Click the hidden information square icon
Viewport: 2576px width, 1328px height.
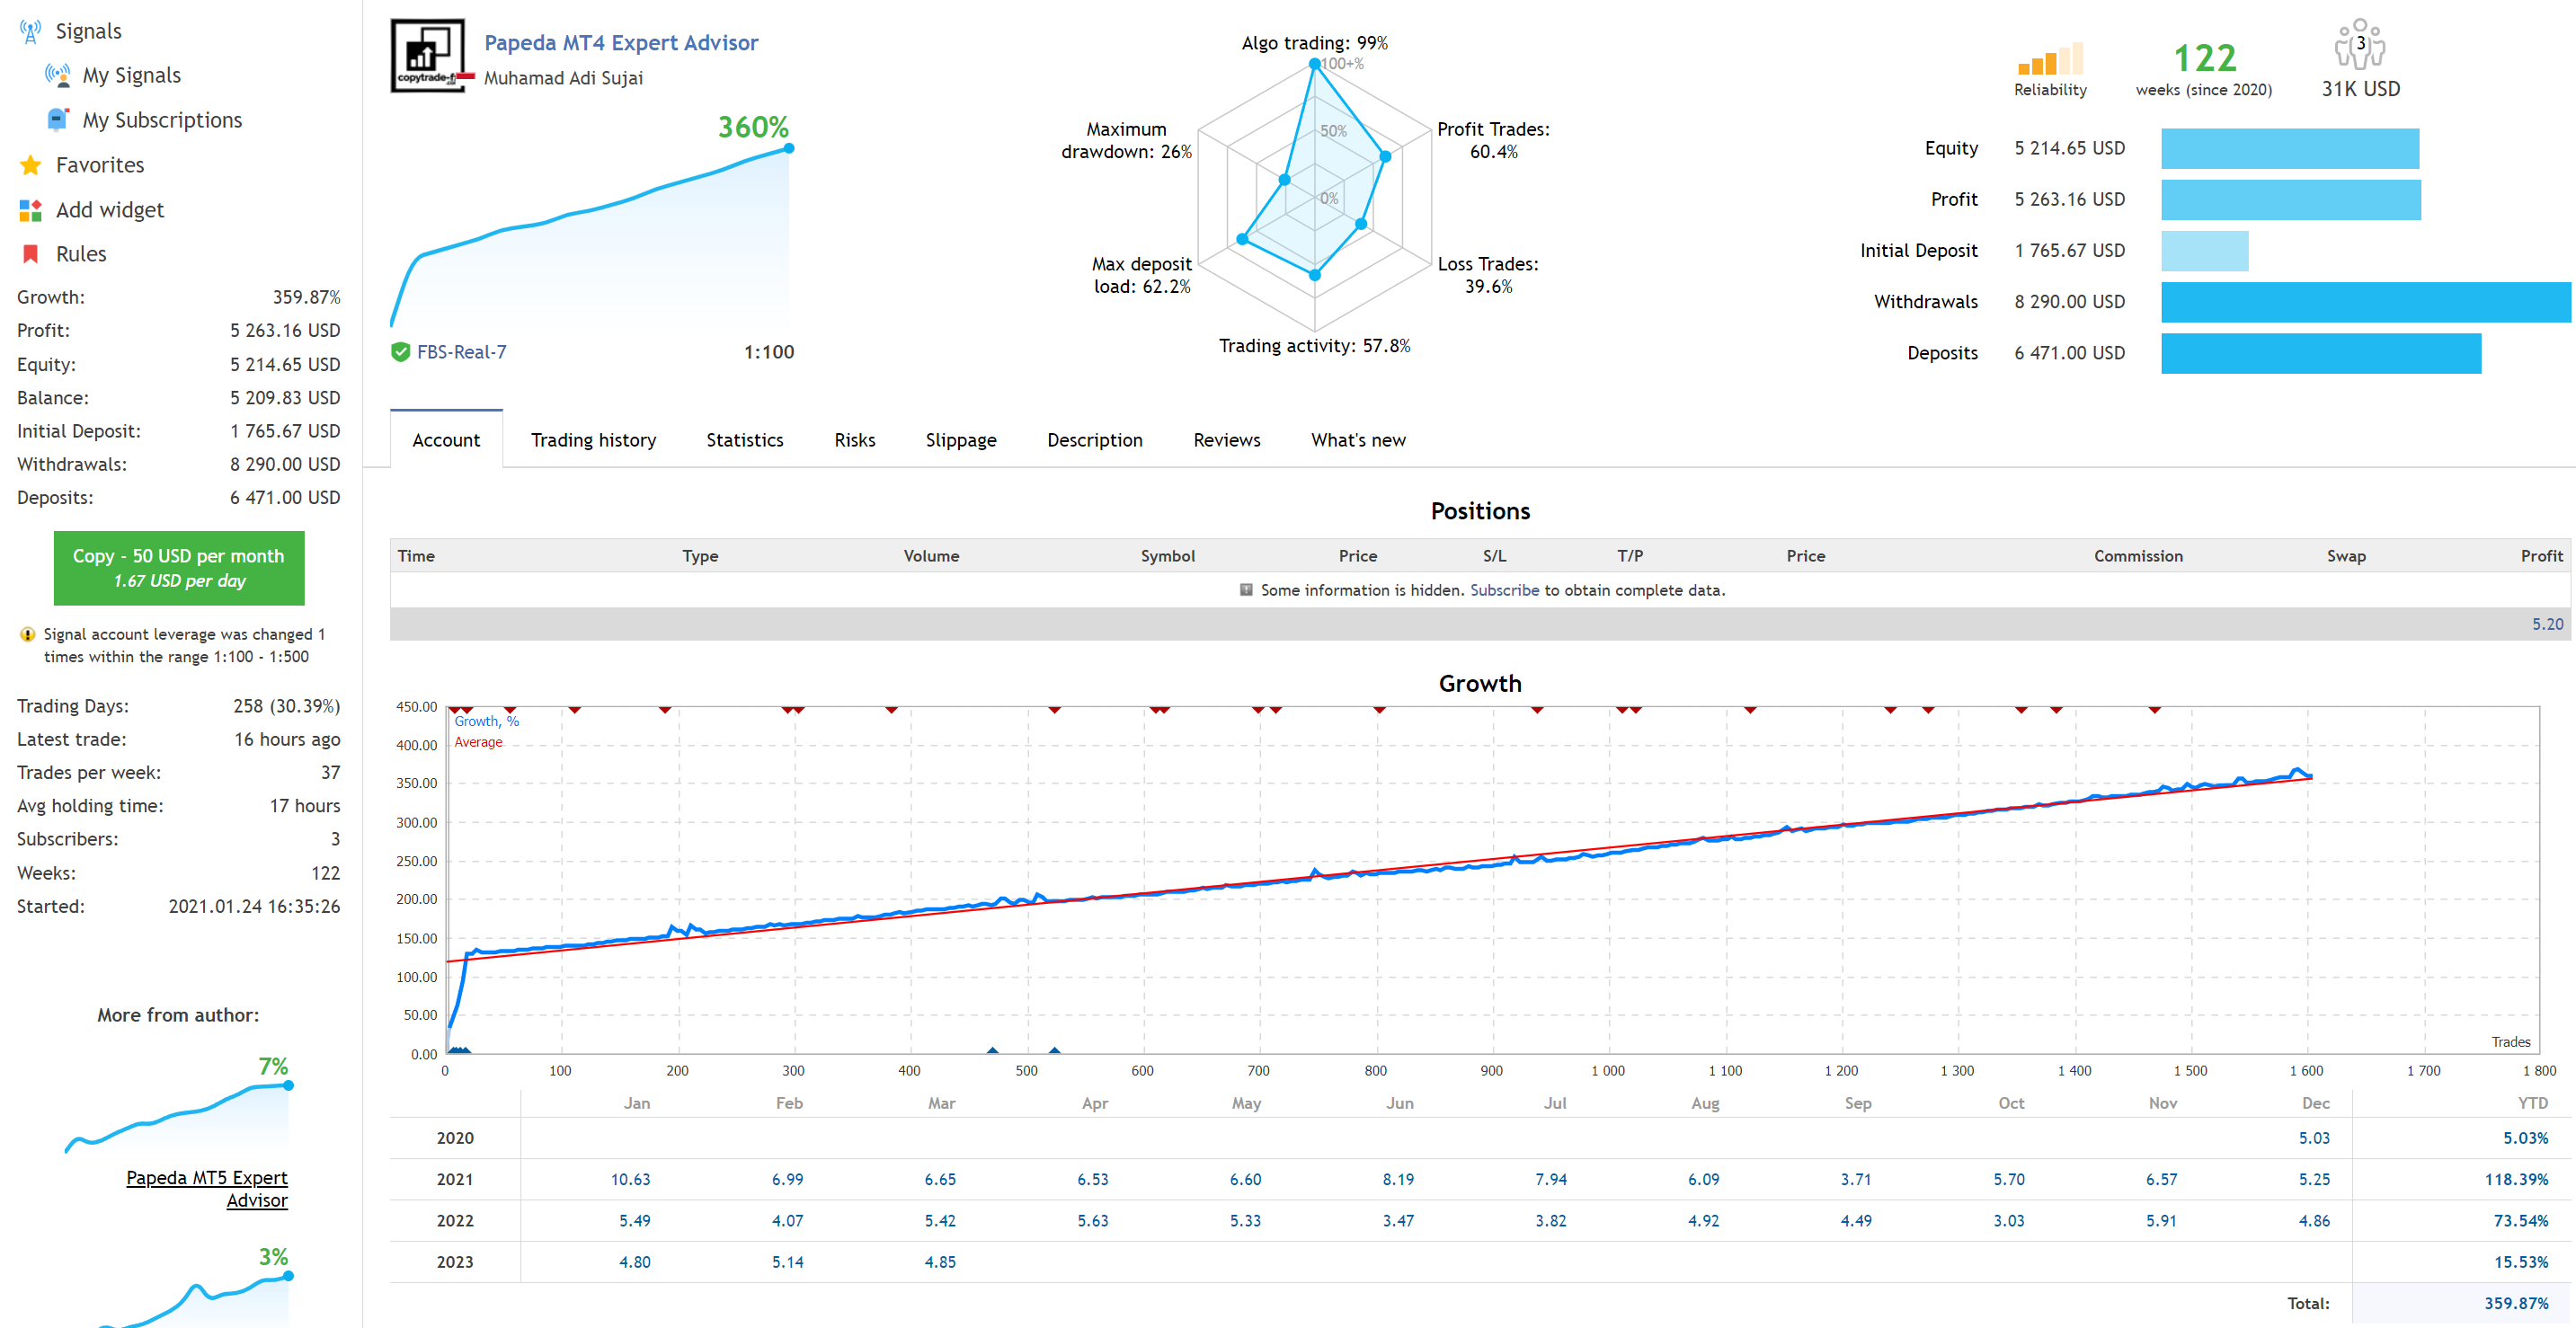[1246, 590]
